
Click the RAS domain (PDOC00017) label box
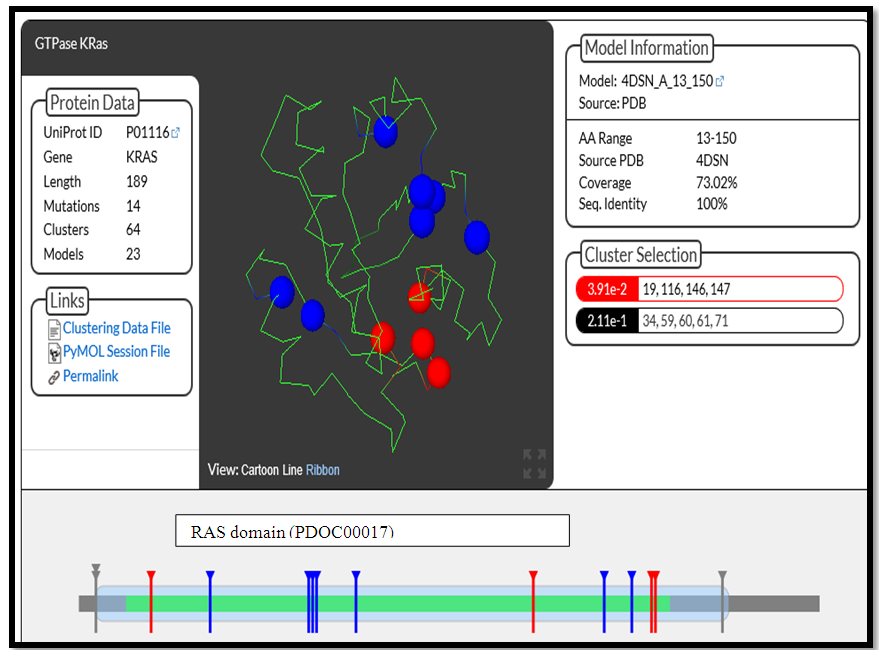[x=372, y=531]
